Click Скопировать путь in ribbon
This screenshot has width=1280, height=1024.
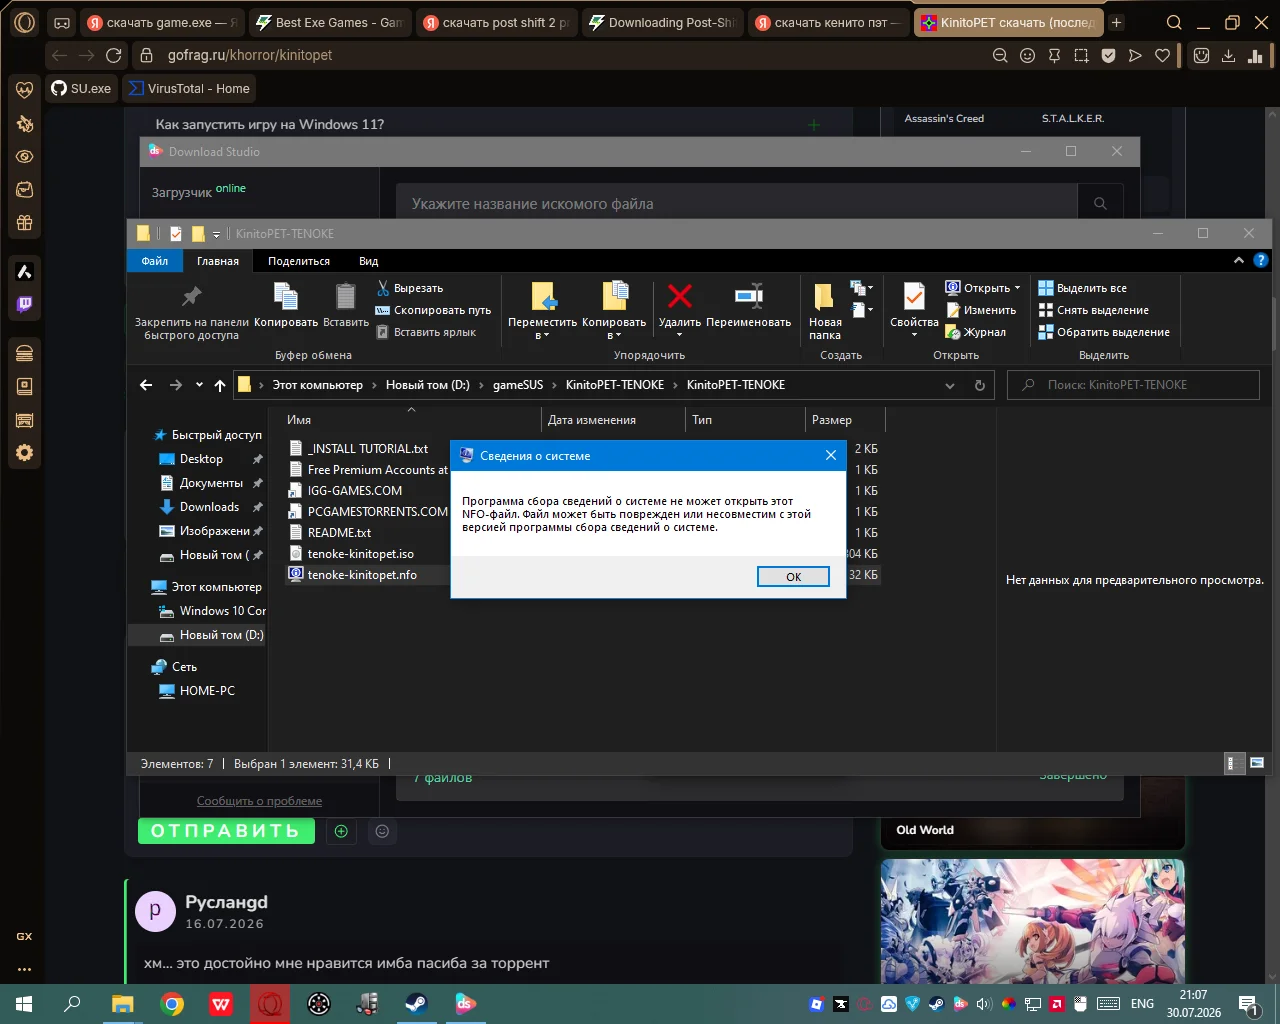click(x=433, y=310)
